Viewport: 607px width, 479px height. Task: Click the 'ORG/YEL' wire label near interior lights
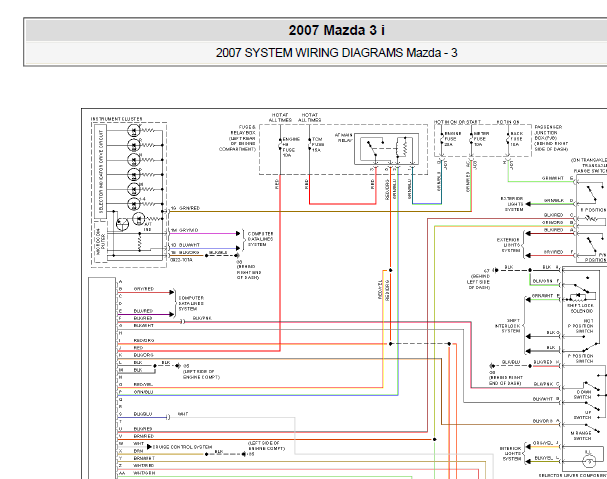[543, 443]
